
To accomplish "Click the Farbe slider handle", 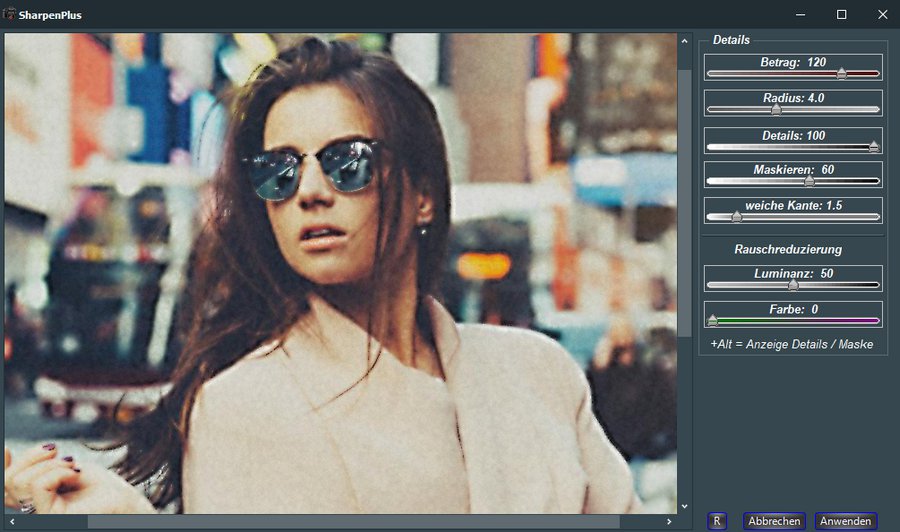I will pyautogui.click(x=712, y=321).
